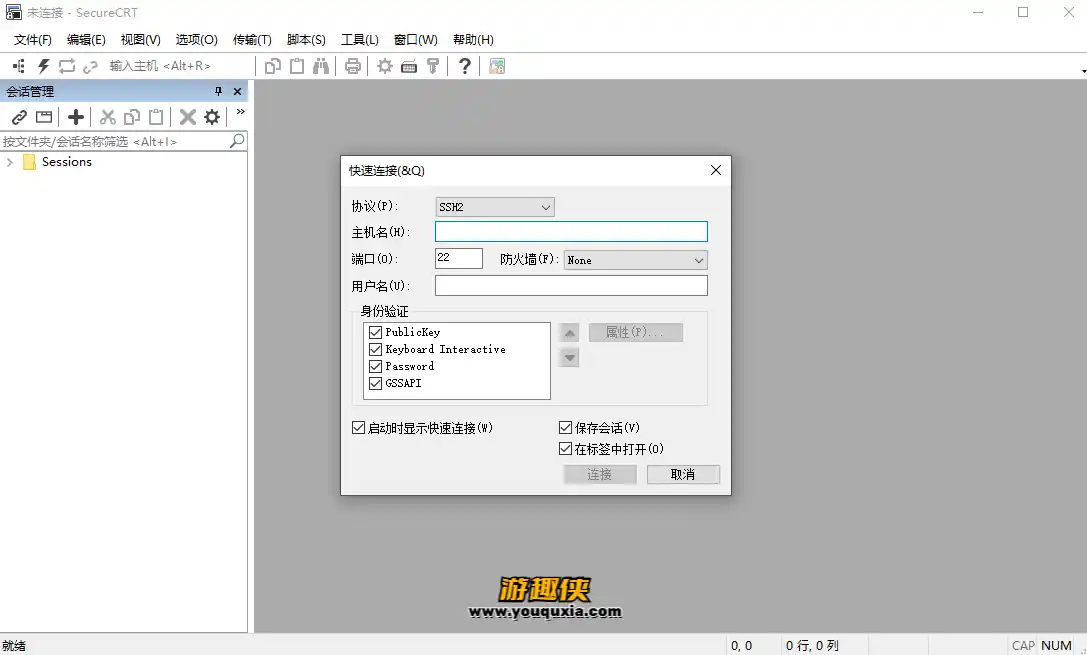This screenshot has width=1087, height=655.
Task: Click the 连接 button
Action: pyautogui.click(x=600, y=474)
